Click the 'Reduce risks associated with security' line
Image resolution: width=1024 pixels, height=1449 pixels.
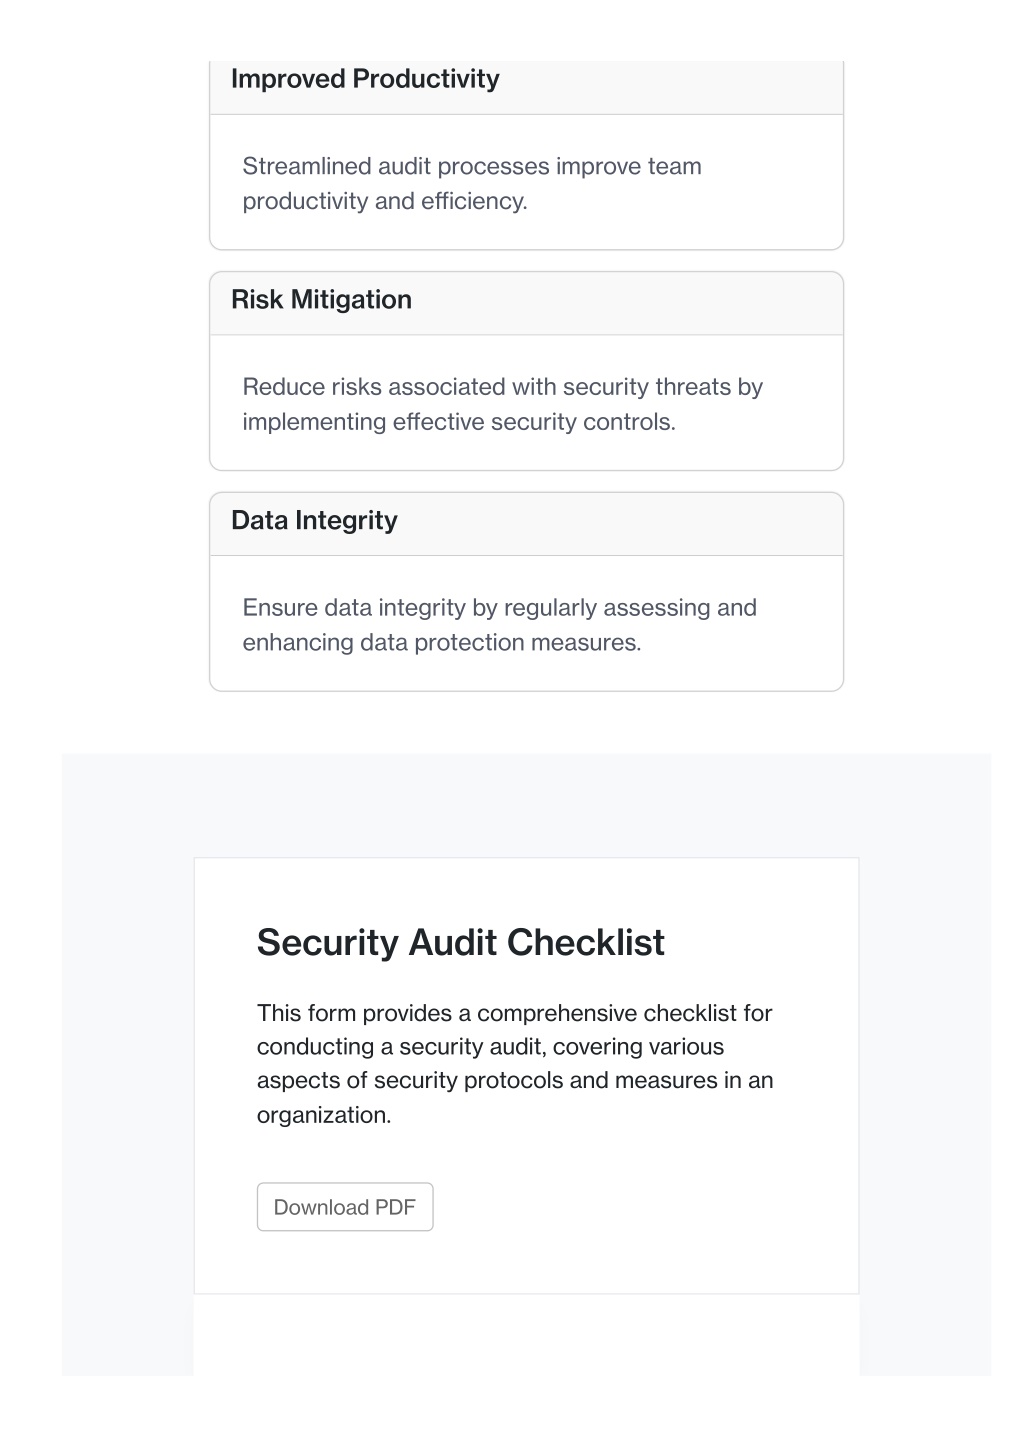tap(503, 387)
